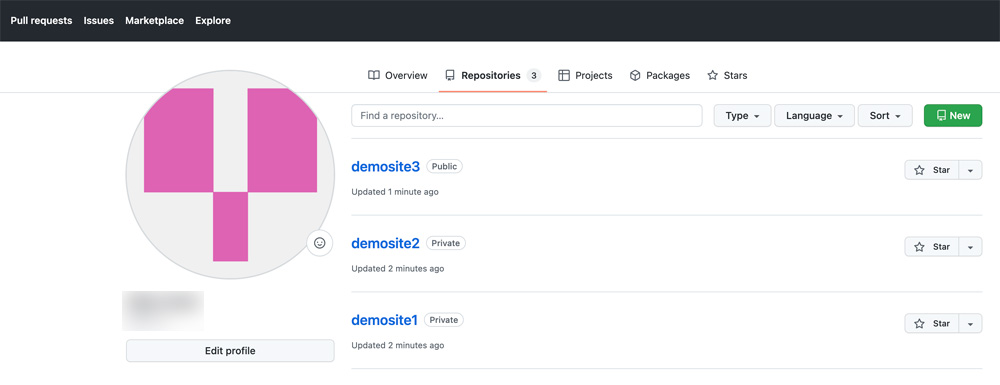Viewport: 1000px width, 385px height.
Task: Star the demosite1 repository
Action: 932,324
